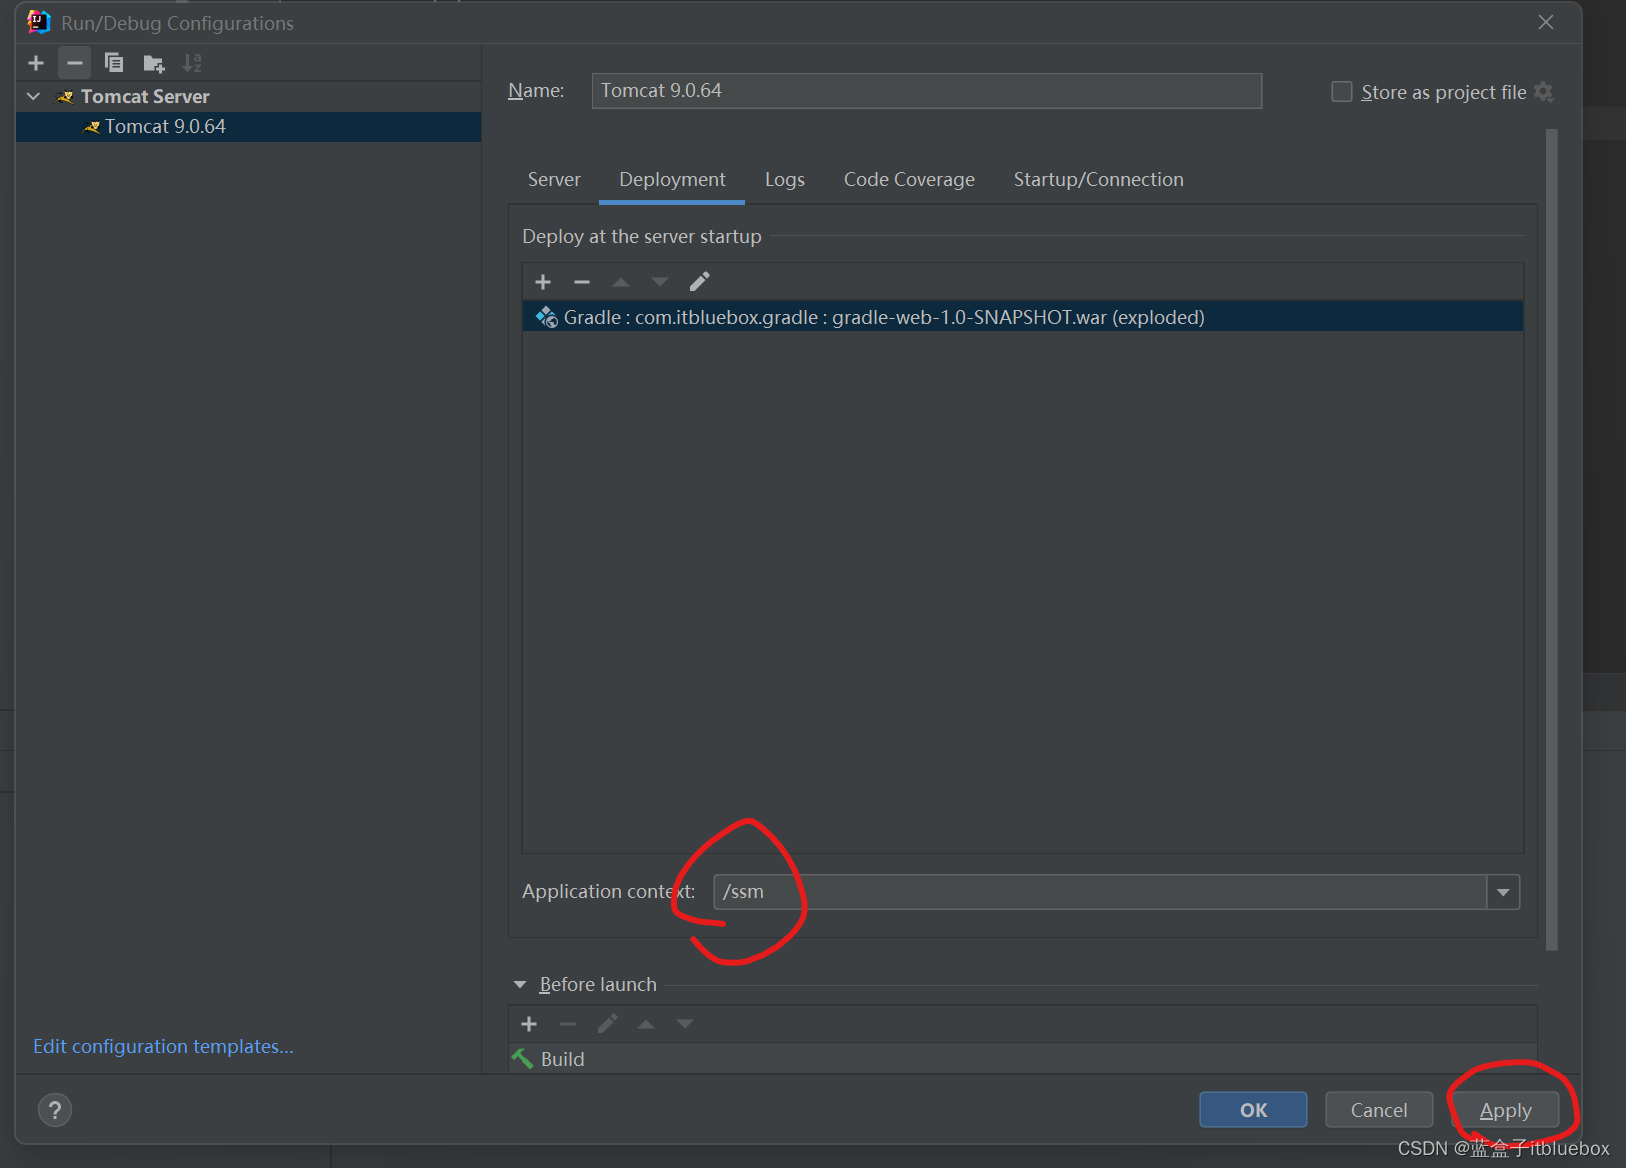Screen dimensions: 1626x1168
Task: Switch to the Logs tab
Action: click(x=785, y=180)
